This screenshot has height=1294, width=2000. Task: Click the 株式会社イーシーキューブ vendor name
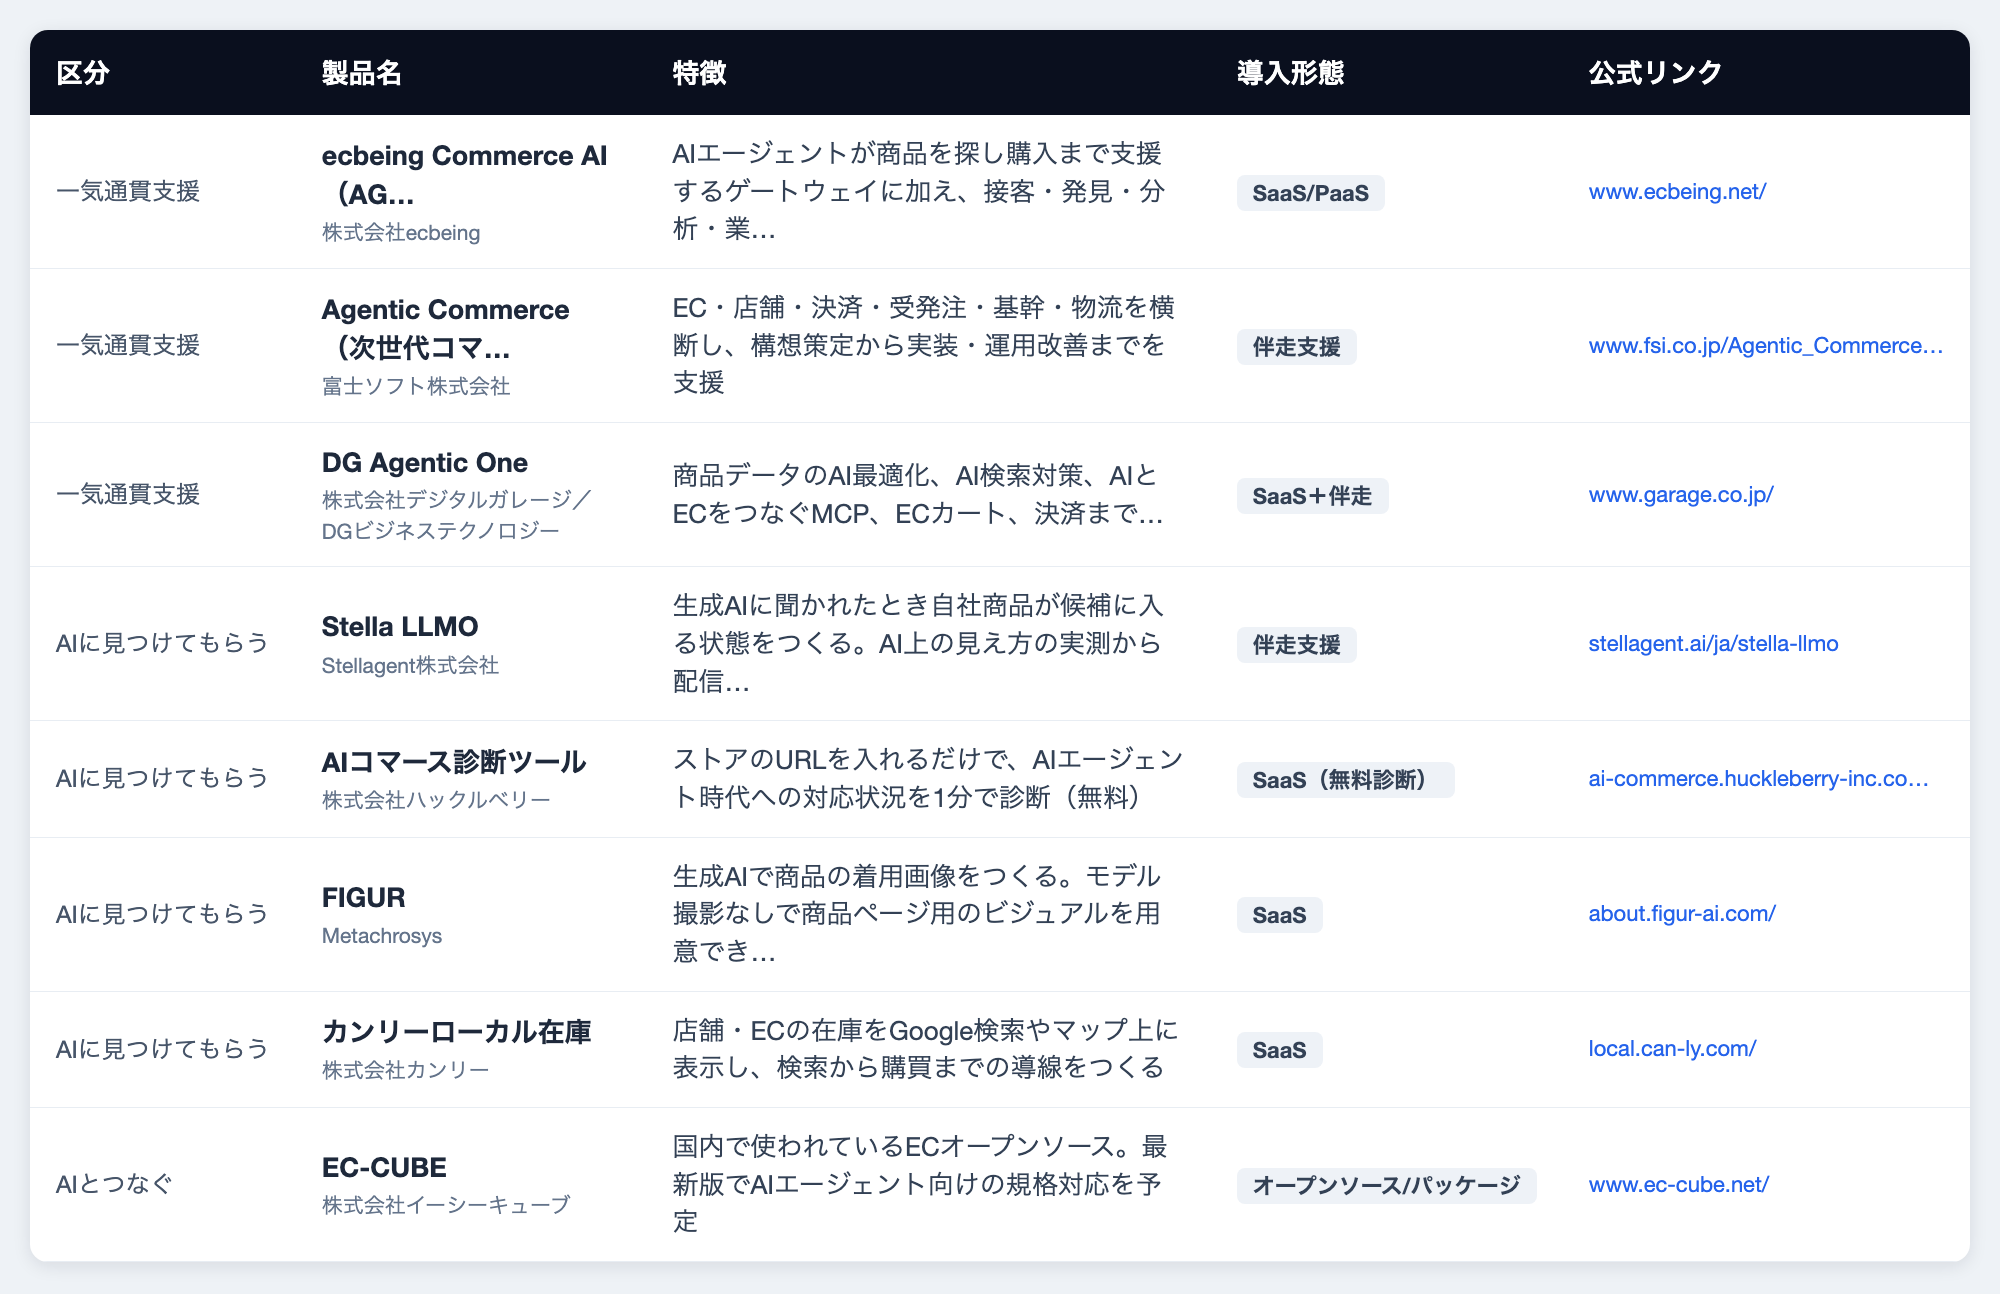point(445,1206)
